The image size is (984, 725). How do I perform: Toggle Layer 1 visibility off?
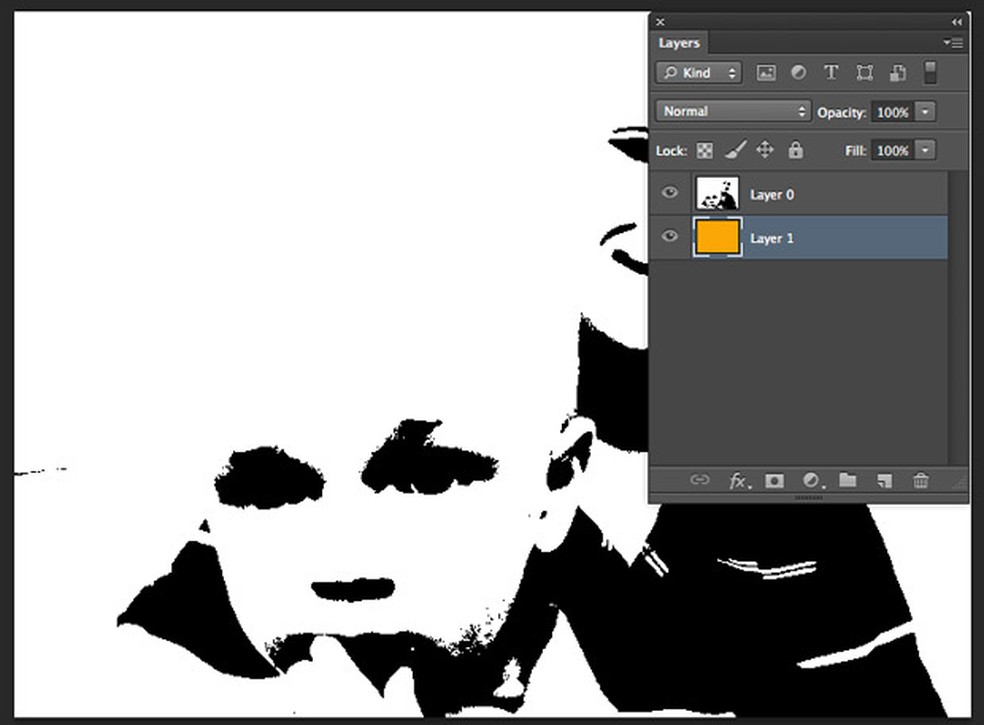[669, 237]
